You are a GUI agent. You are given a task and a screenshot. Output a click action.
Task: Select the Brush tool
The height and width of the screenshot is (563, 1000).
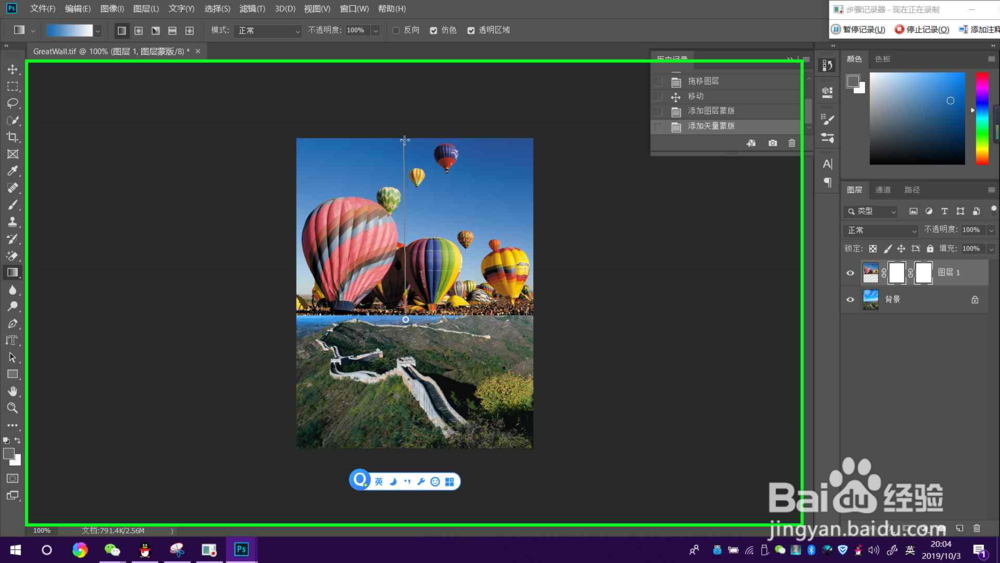point(12,205)
